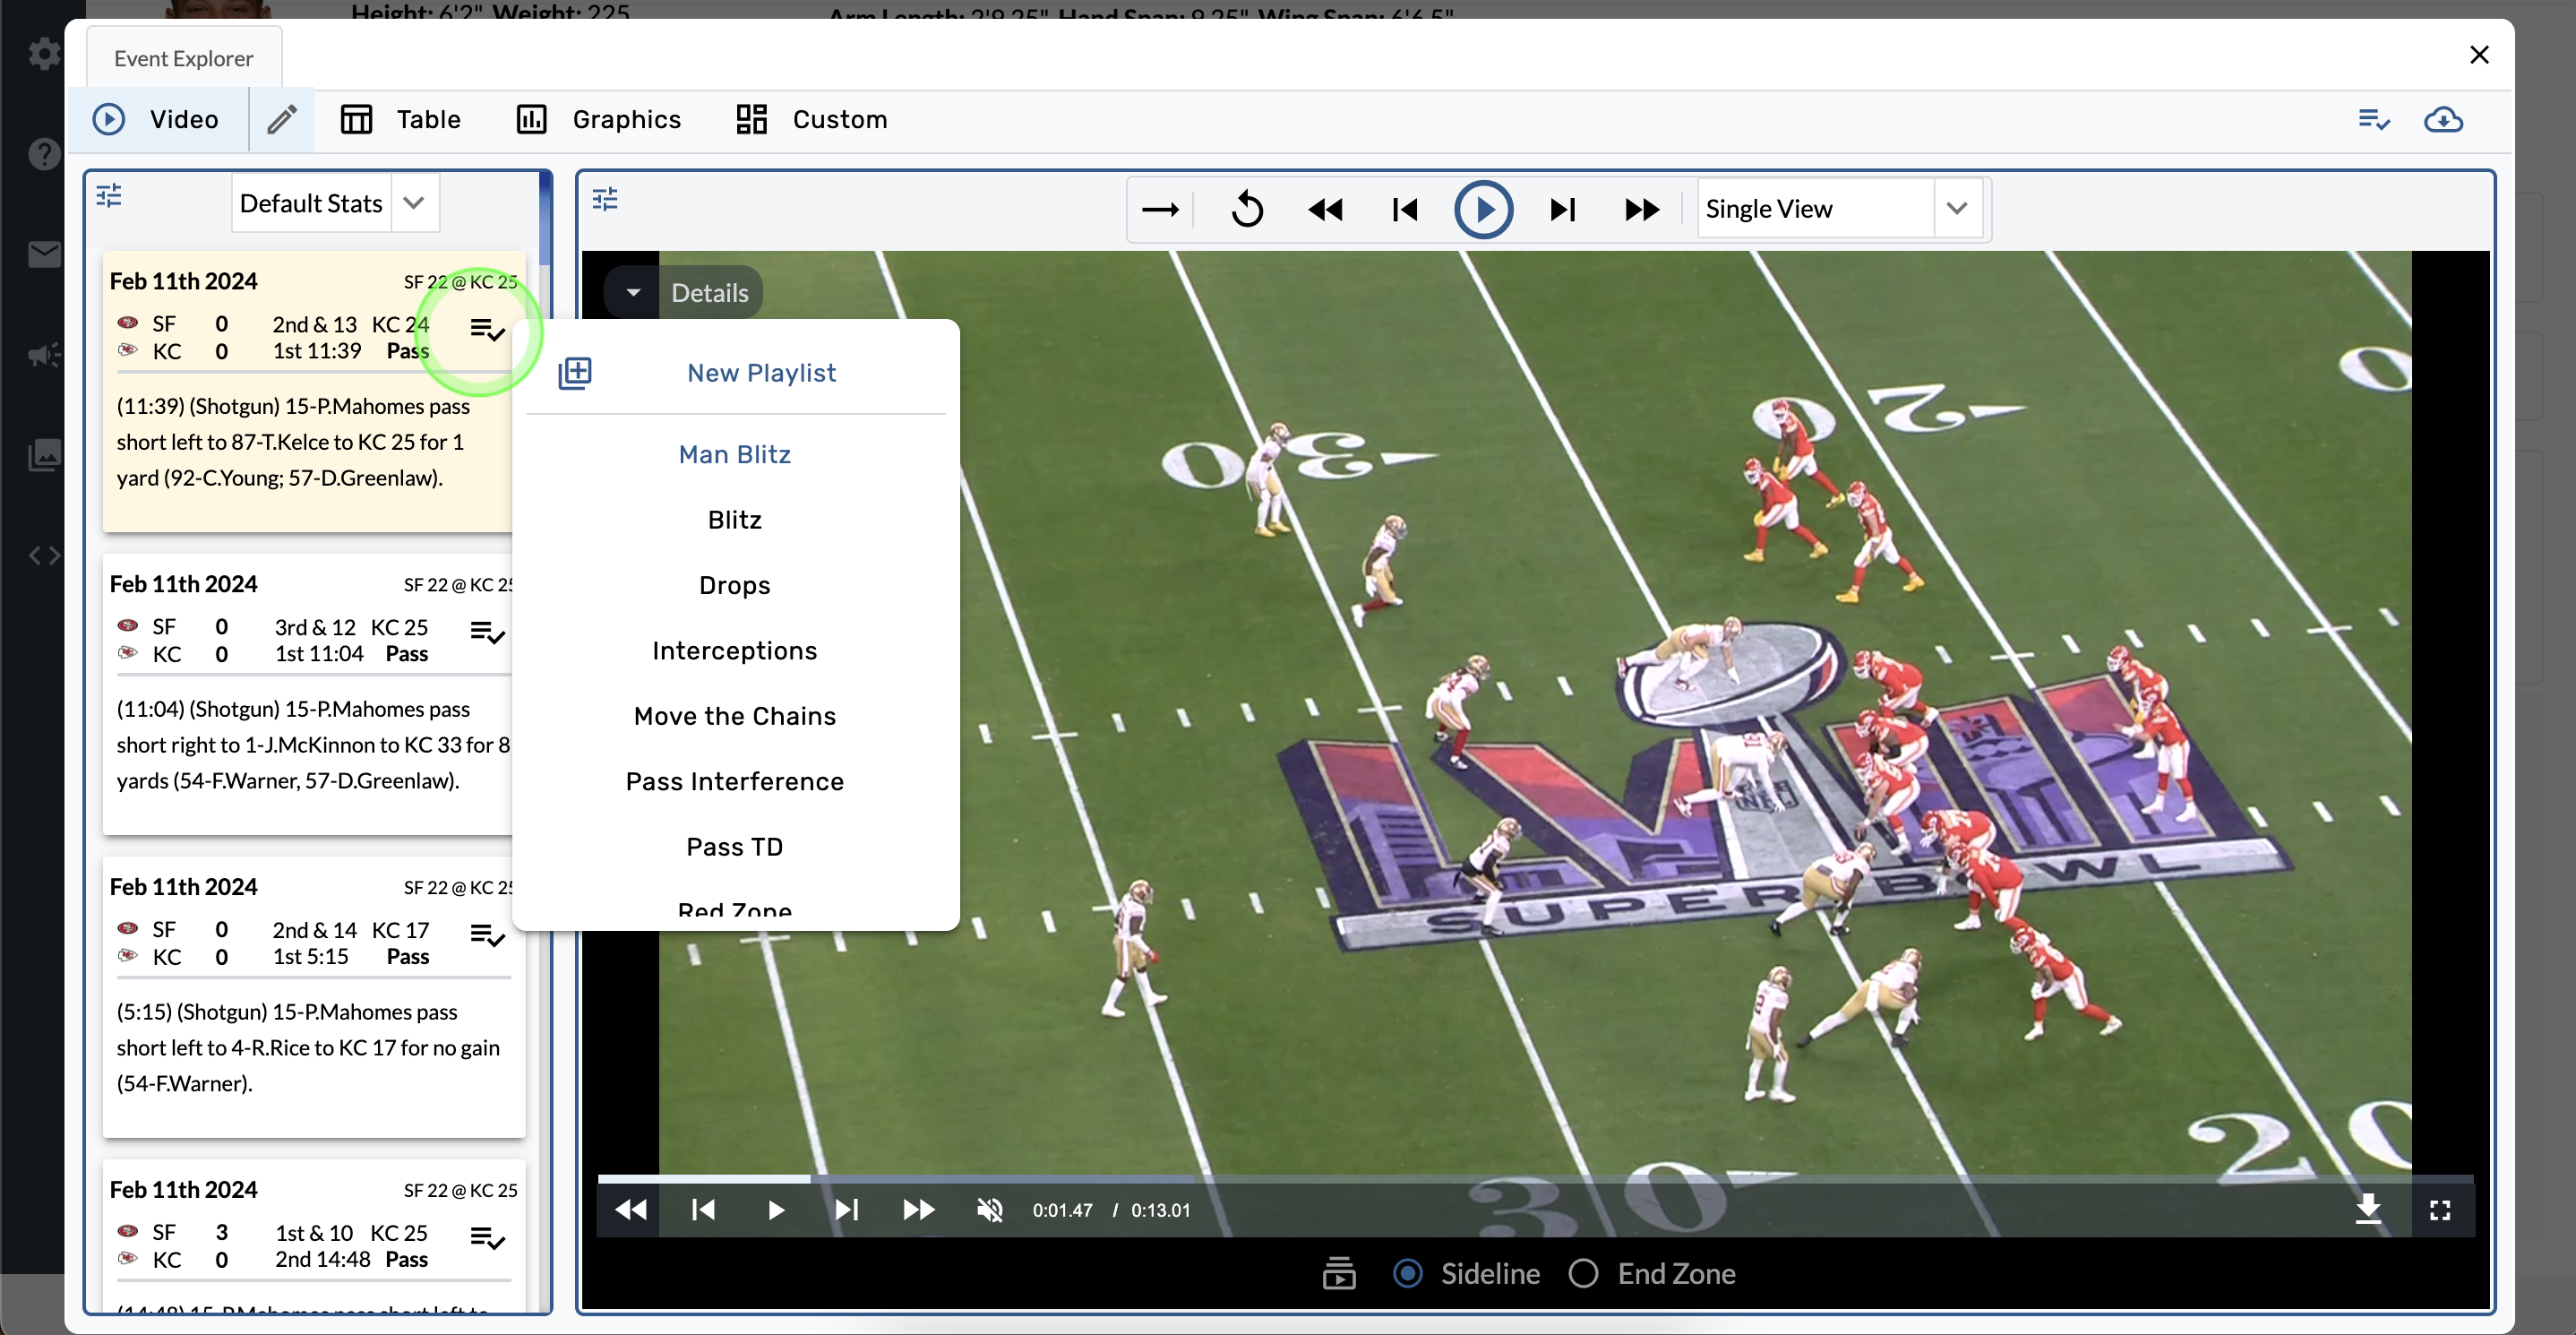Click the New Playlist plus icon
2576x1335 pixels.
[575, 373]
